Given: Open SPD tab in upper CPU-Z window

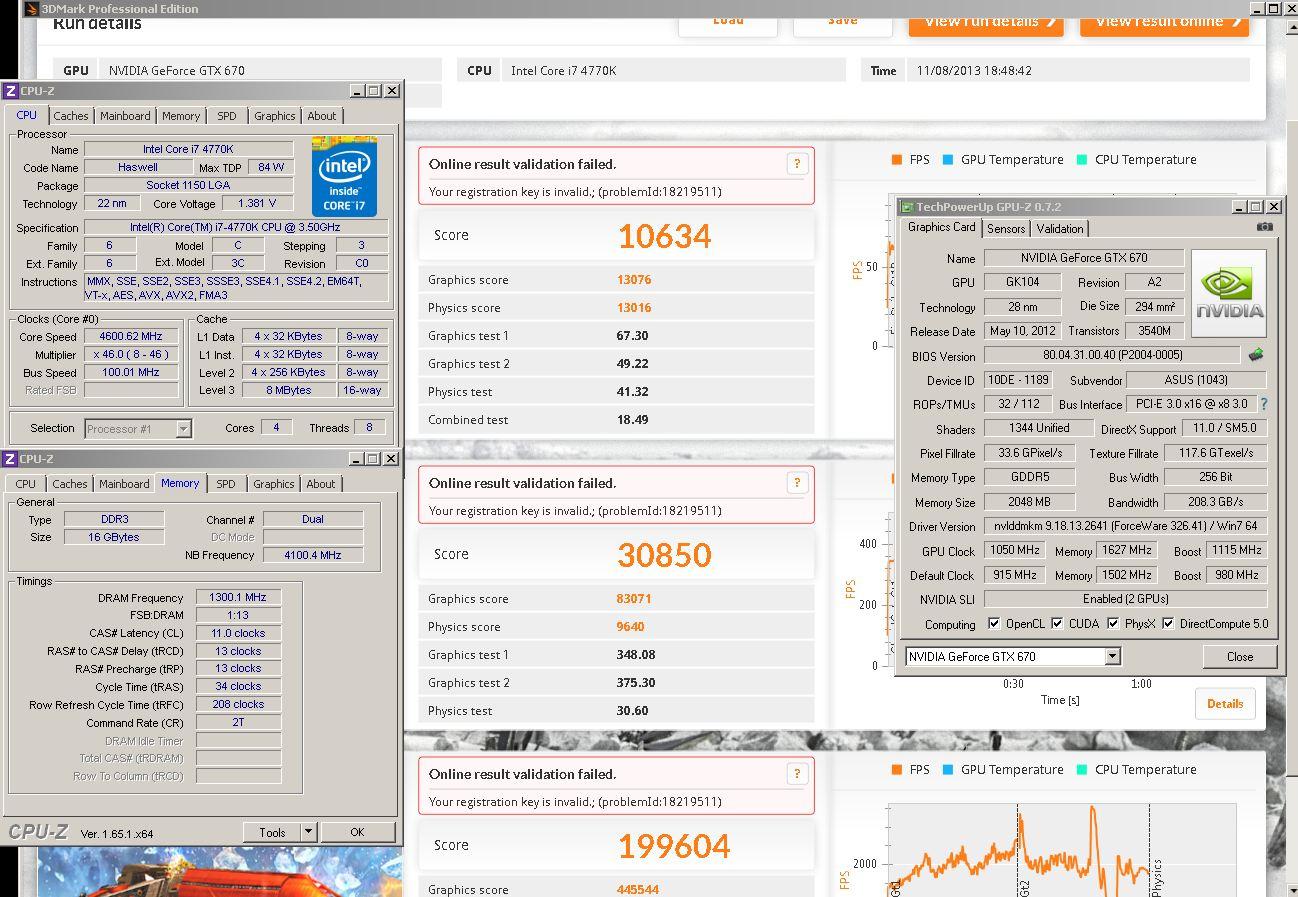Looking at the screenshot, I should point(227,116).
